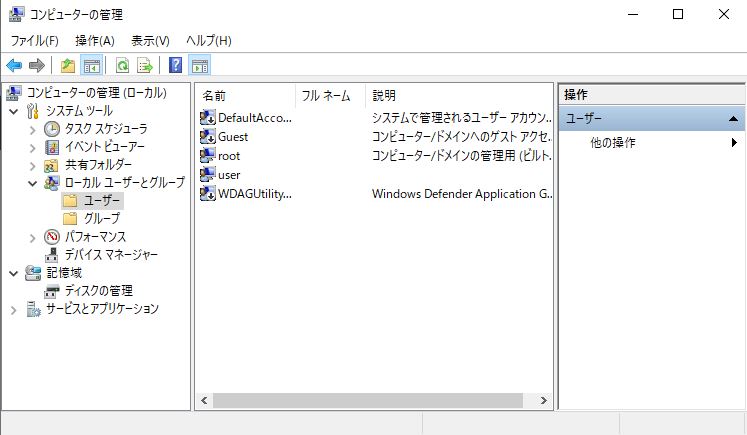Open the ファイル(F) menu
This screenshot has height=435, width=747.
click(x=34, y=40)
